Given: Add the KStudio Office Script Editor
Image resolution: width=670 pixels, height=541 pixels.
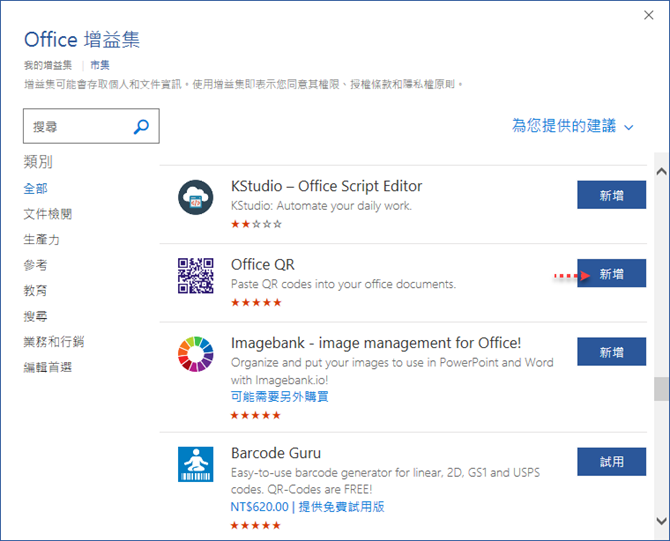Looking at the screenshot, I should [x=611, y=194].
